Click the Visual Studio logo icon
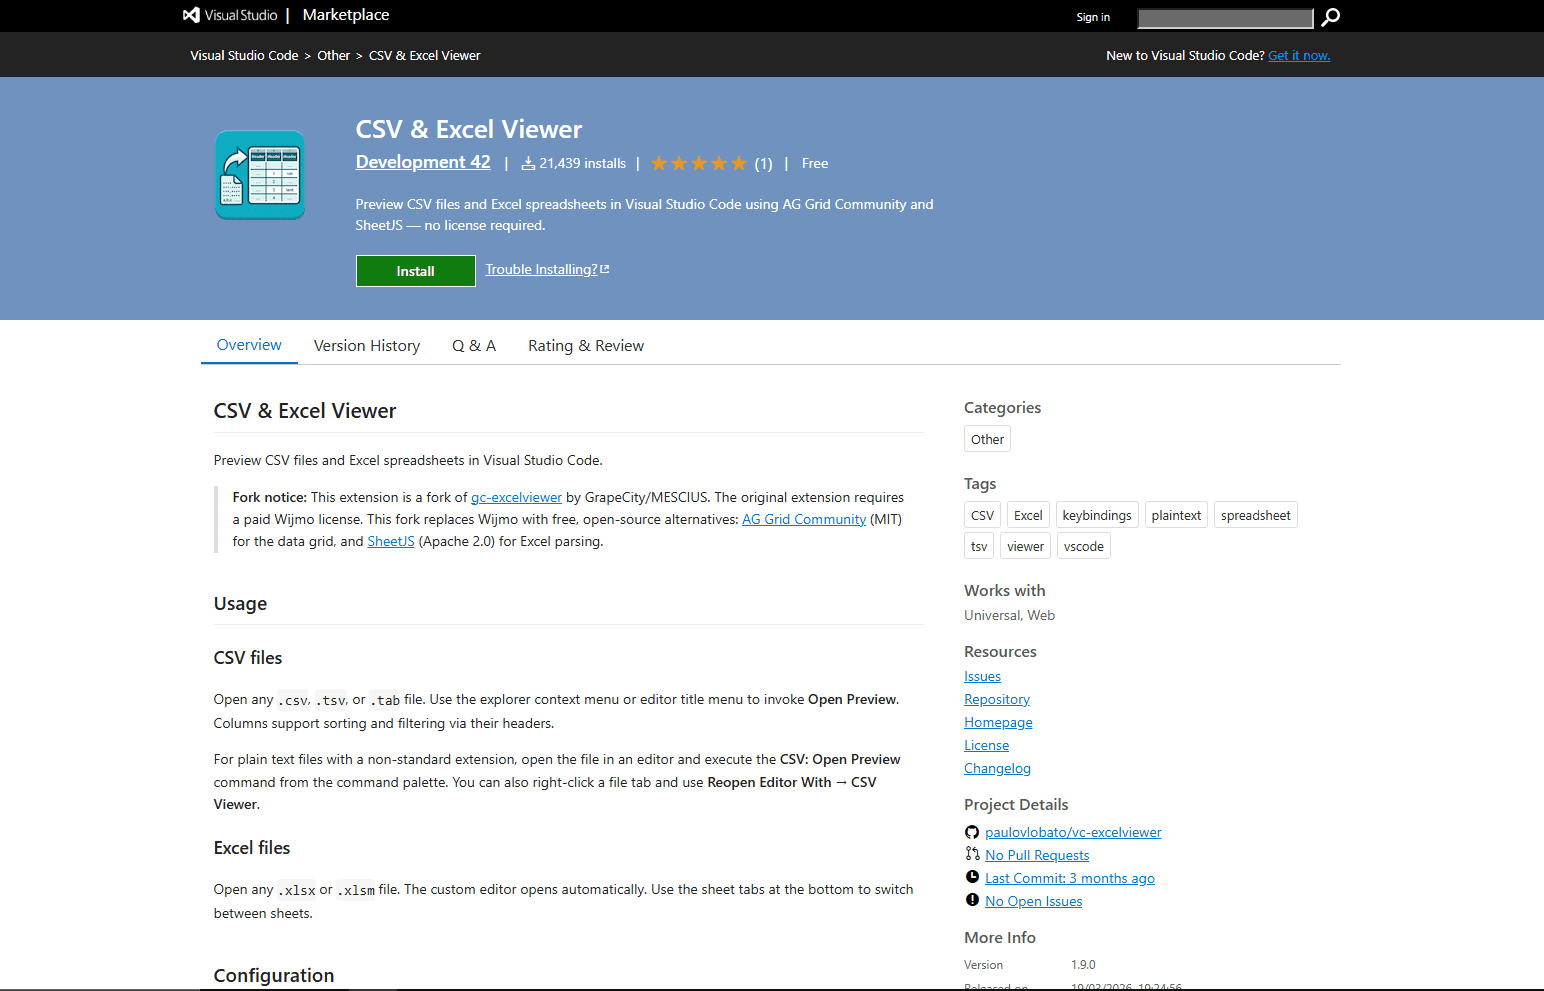 pos(191,15)
